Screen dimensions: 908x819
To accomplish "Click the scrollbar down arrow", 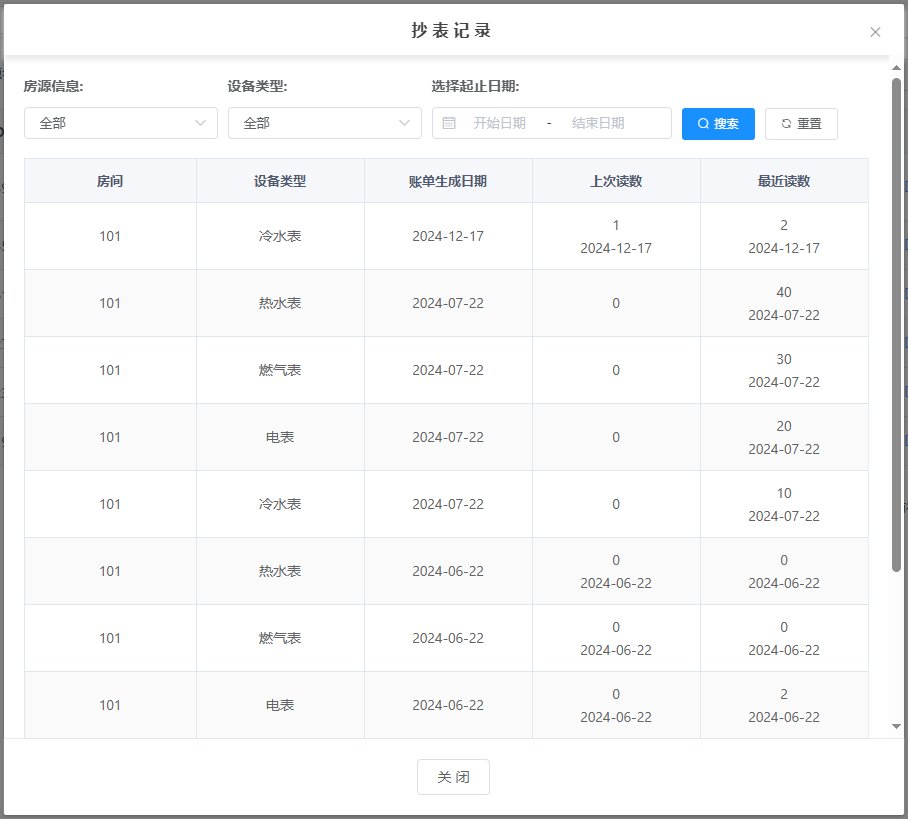I will (897, 727).
